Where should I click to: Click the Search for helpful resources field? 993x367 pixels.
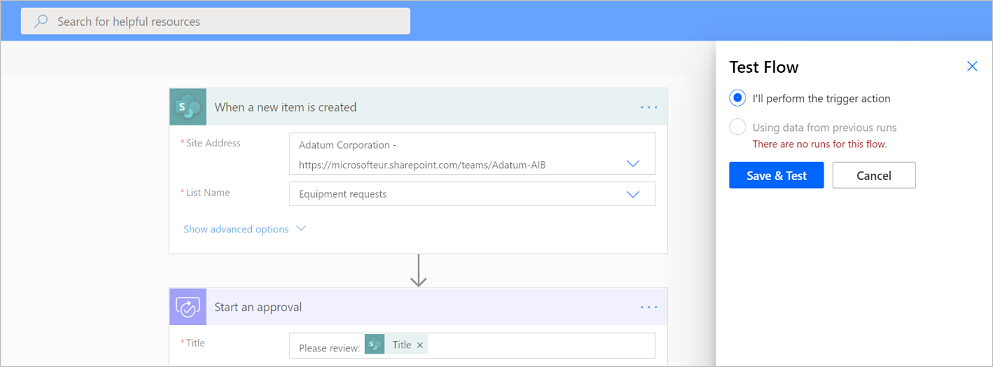pos(215,22)
